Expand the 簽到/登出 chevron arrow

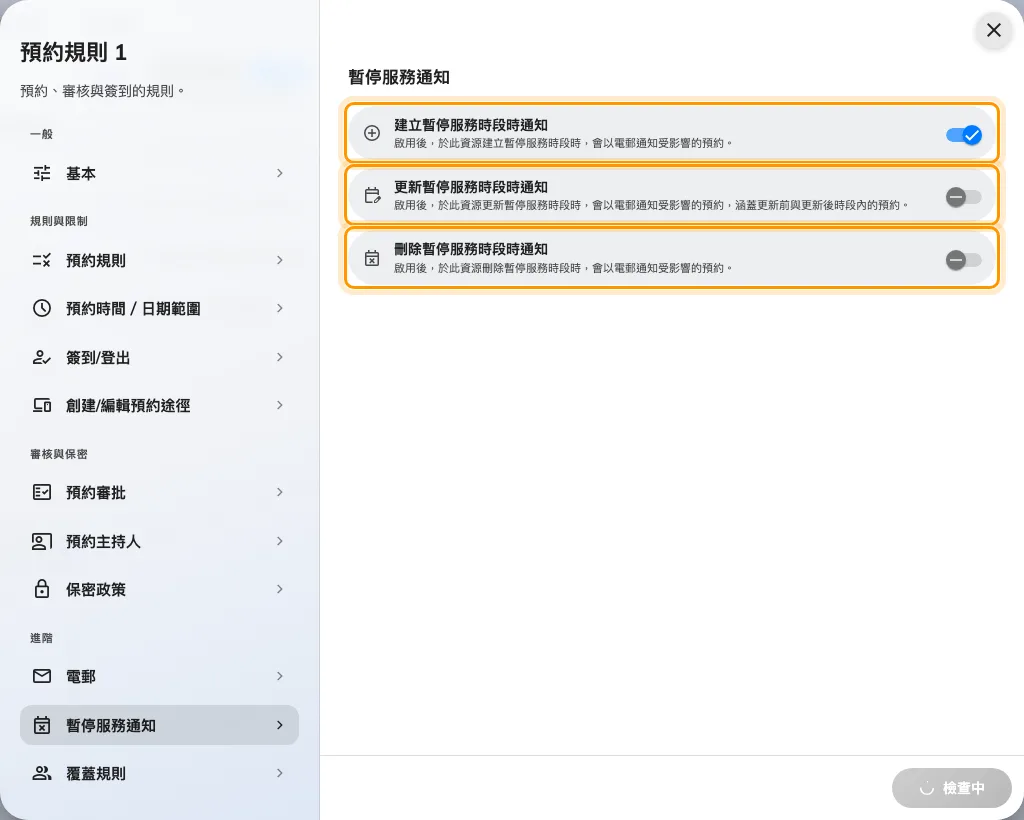click(280, 357)
